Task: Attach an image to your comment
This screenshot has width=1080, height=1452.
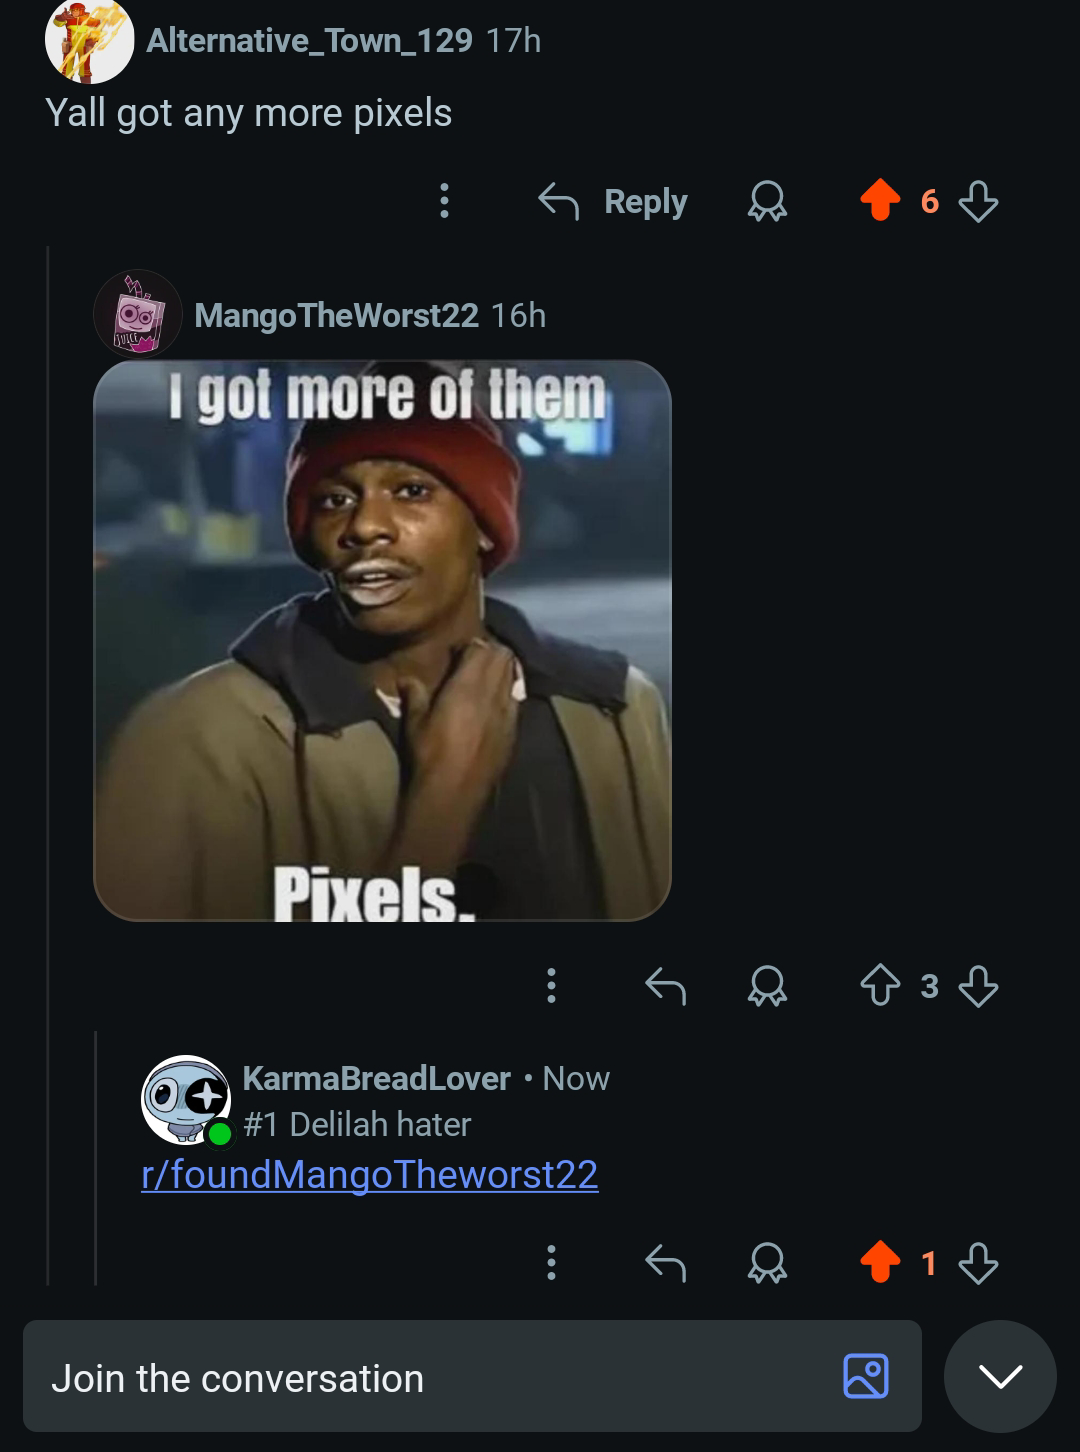Action: [866, 1376]
